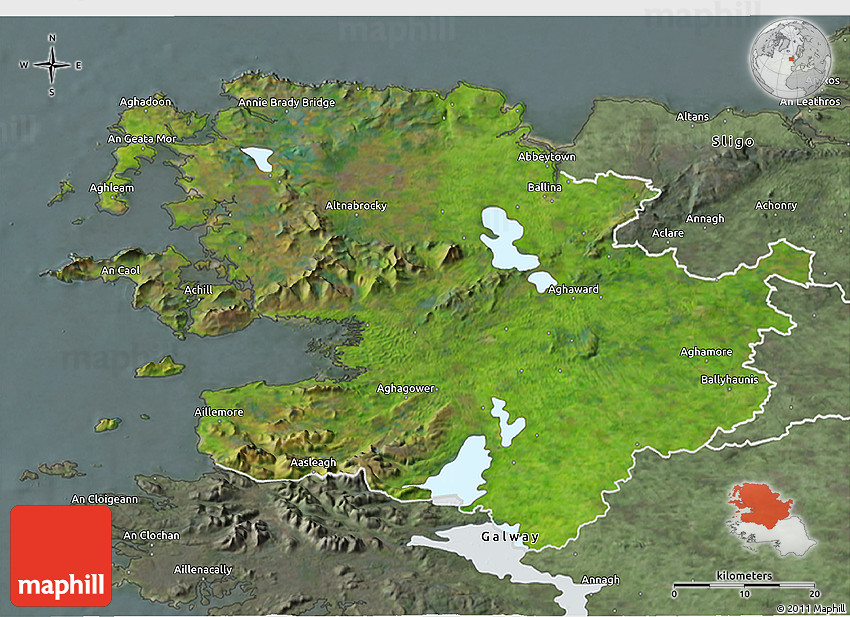Click the large lake south of Ballina

(506, 240)
